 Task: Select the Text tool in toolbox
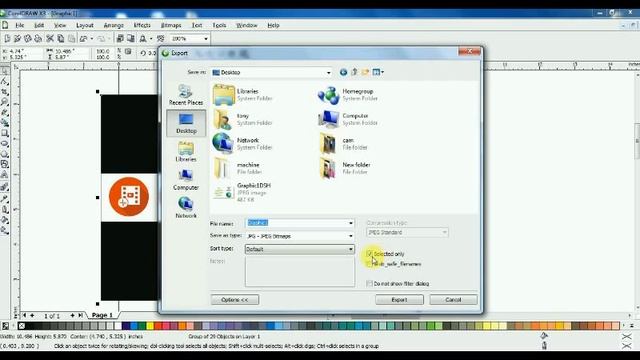click(4, 175)
